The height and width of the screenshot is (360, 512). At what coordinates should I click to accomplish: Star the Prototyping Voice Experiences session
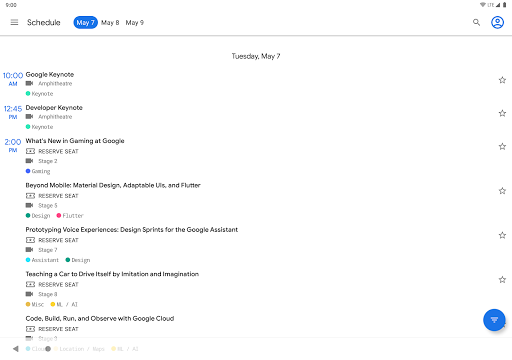502,235
